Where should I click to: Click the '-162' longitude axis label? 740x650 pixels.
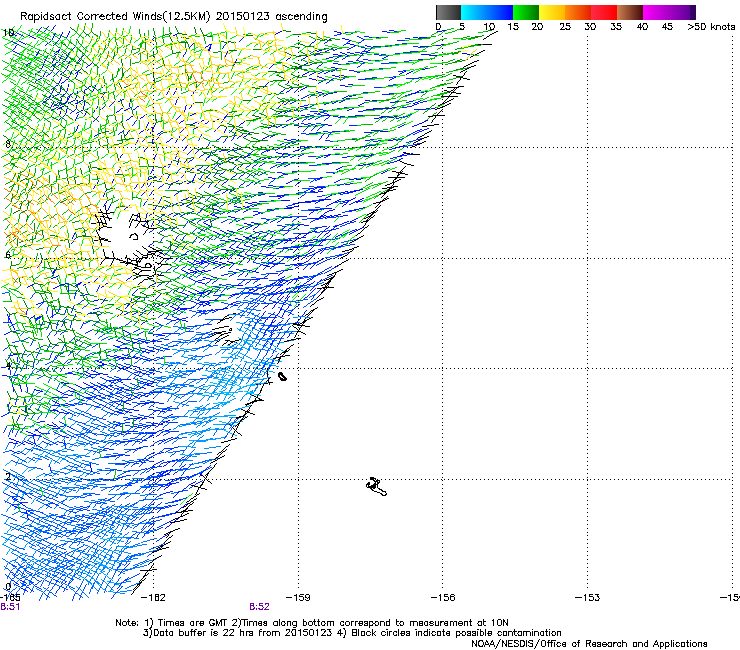pos(153,598)
